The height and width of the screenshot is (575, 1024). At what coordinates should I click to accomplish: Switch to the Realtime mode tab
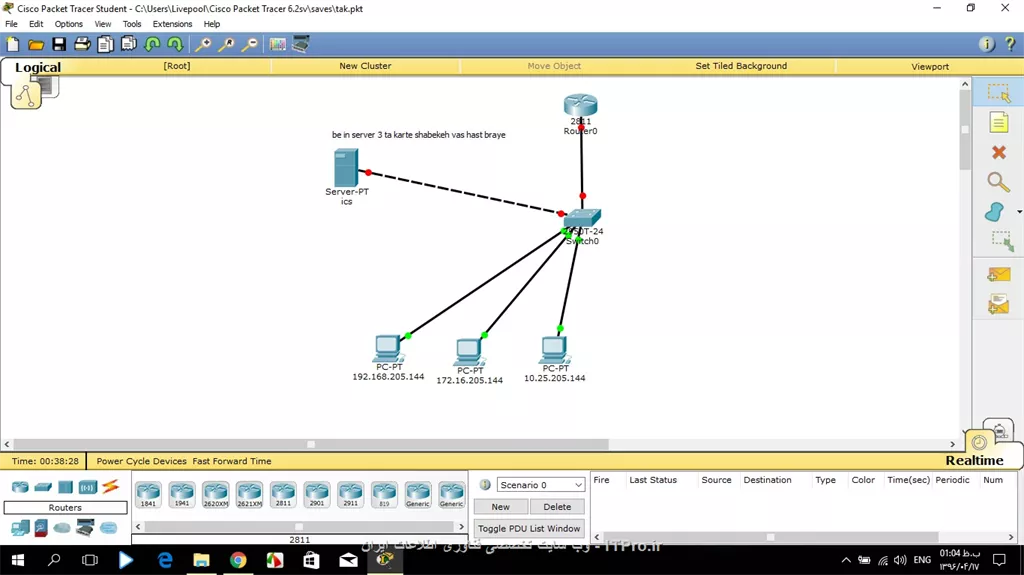pos(974,461)
